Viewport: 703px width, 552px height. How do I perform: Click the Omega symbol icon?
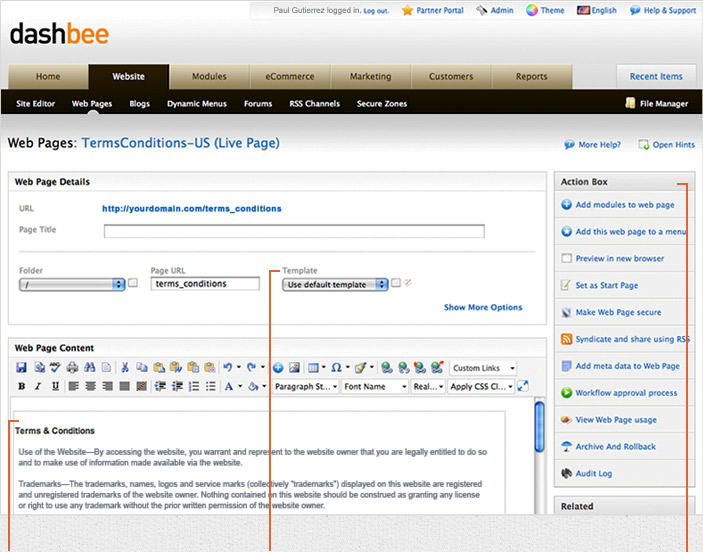point(336,368)
